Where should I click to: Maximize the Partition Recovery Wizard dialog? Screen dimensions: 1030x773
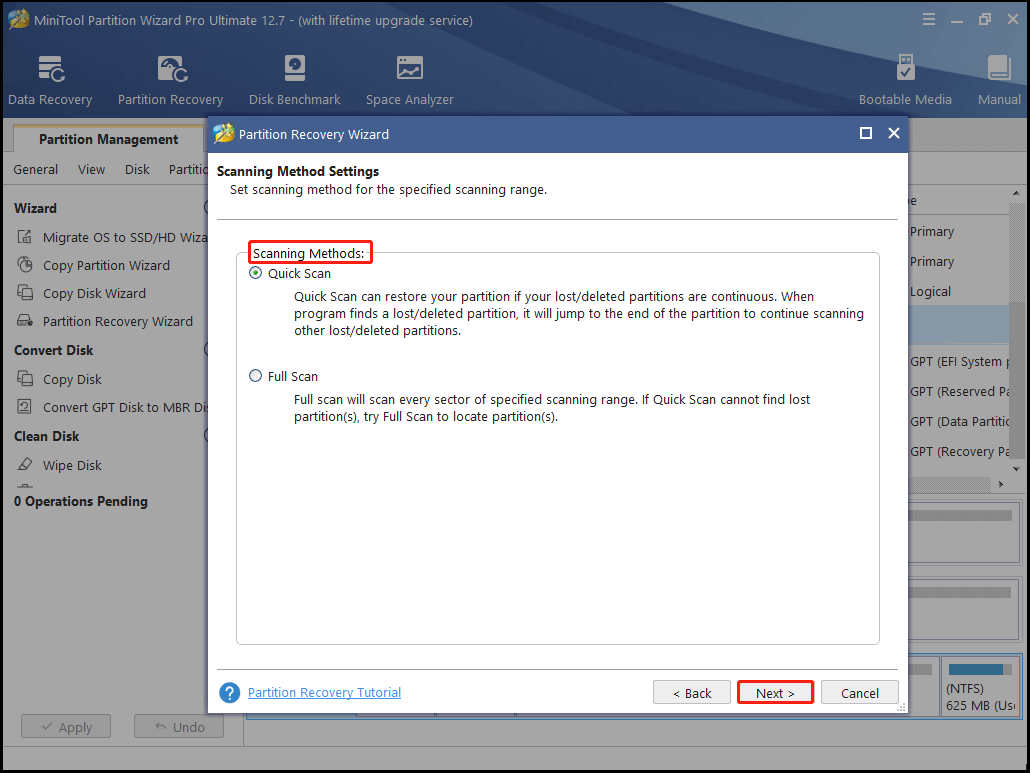(866, 133)
